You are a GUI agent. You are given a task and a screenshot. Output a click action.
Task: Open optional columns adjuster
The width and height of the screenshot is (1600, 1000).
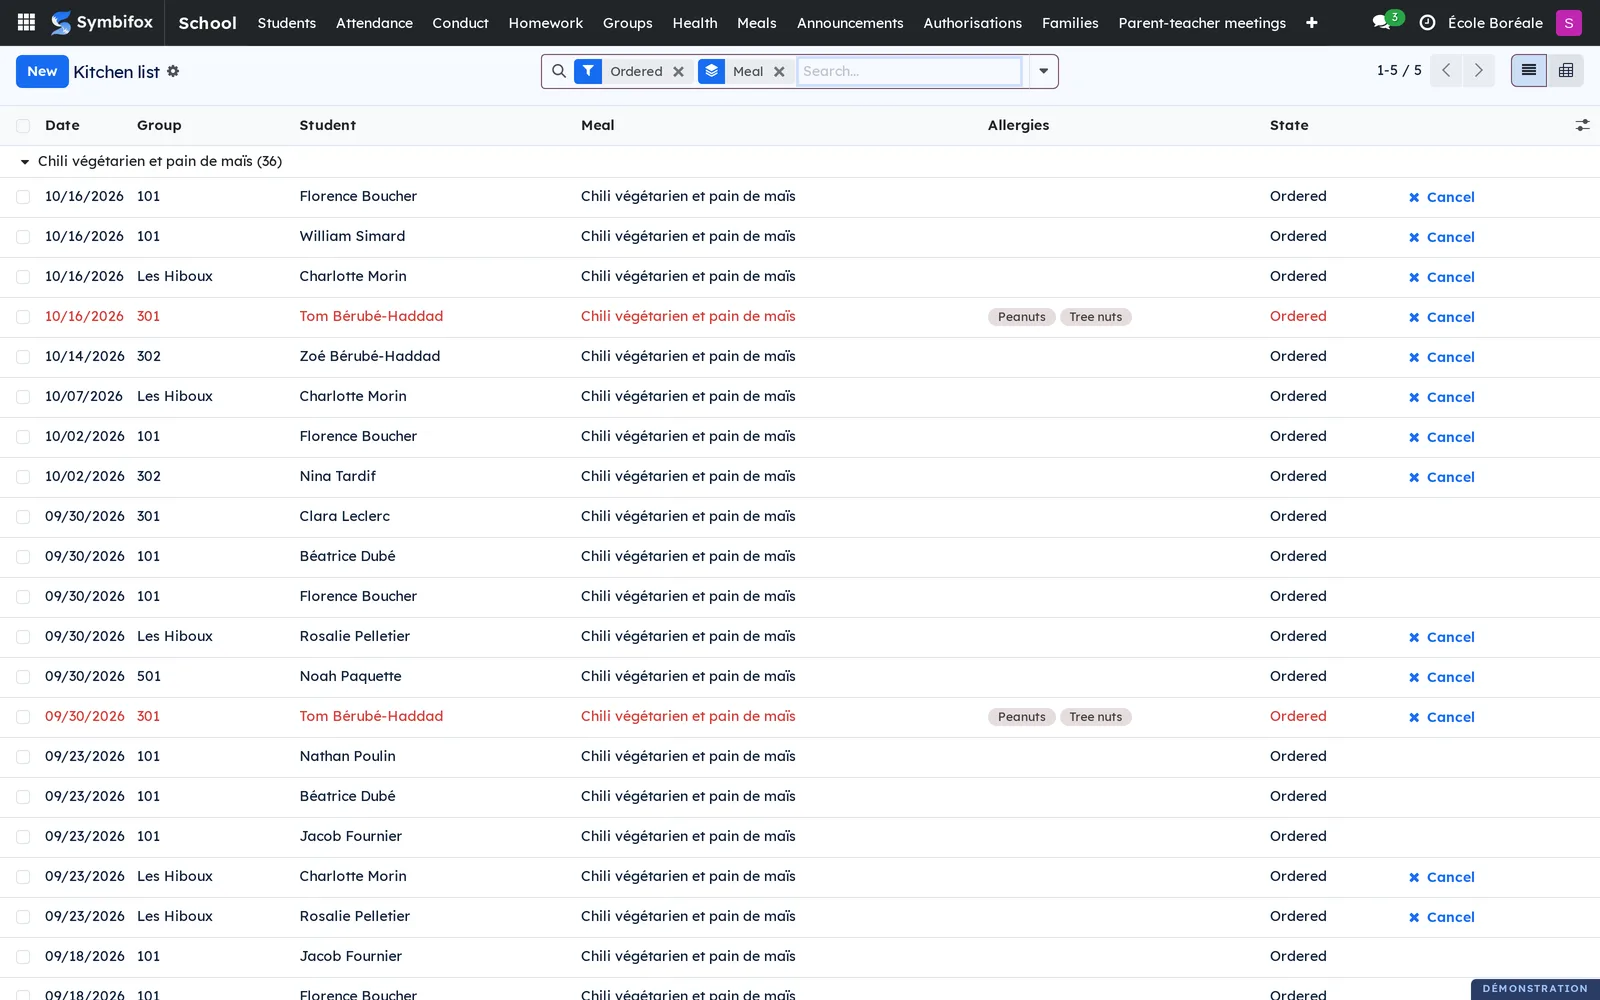(x=1582, y=125)
